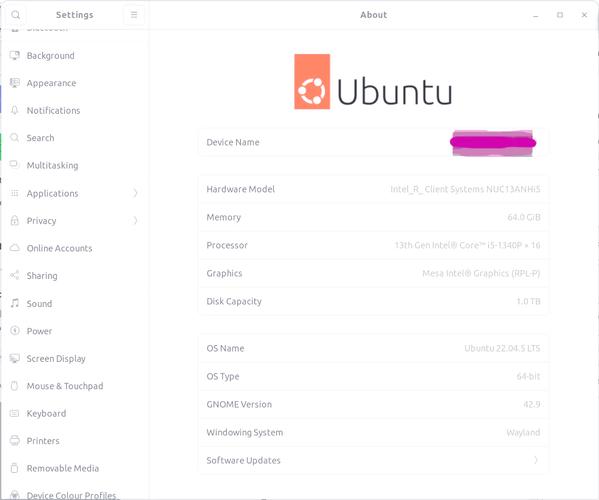The height and width of the screenshot is (500, 599).
Task: Select Printers label in sidebar
Action: point(43,441)
